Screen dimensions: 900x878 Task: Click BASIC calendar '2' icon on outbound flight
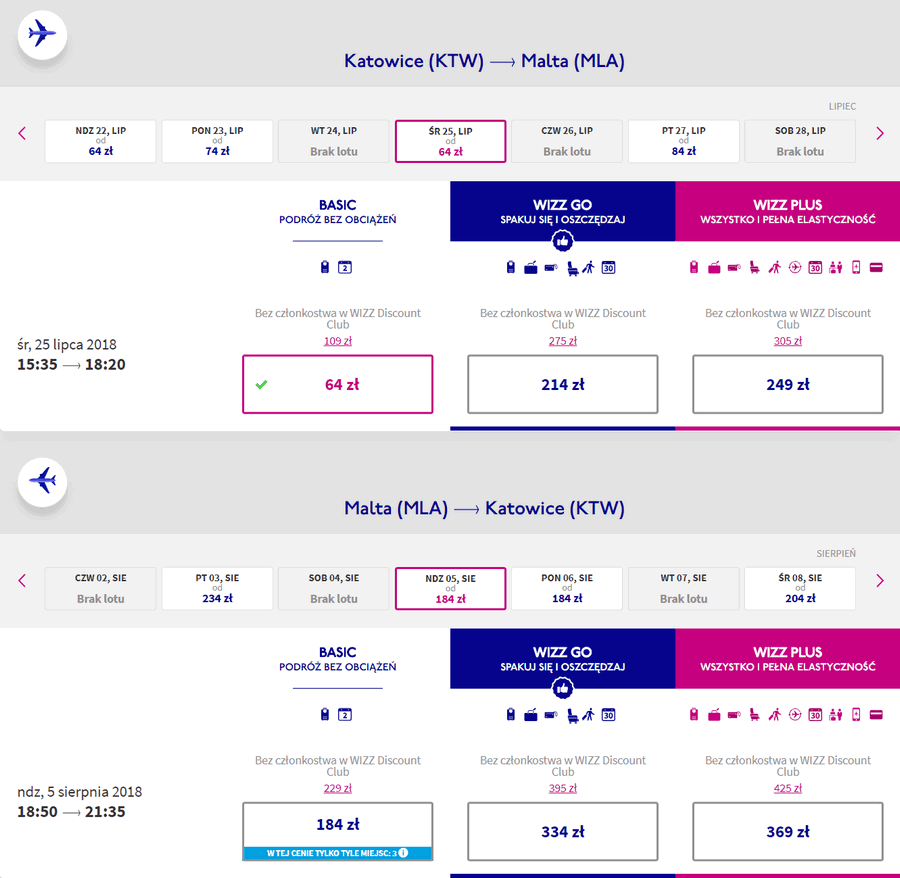(344, 267)
